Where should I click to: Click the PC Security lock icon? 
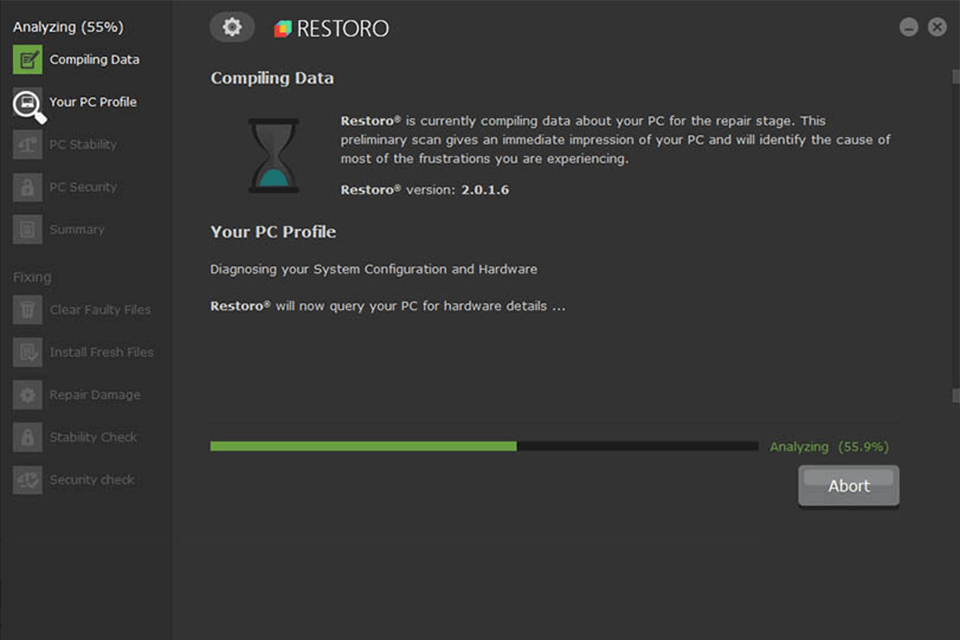(28, 187)
